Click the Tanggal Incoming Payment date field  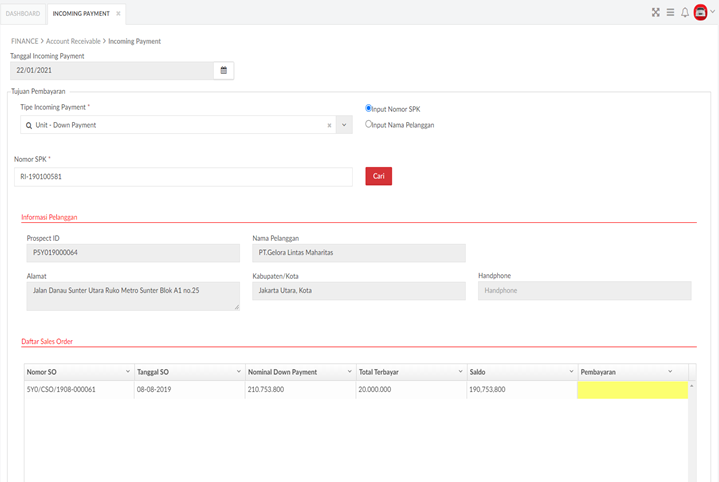coord(112,70)
